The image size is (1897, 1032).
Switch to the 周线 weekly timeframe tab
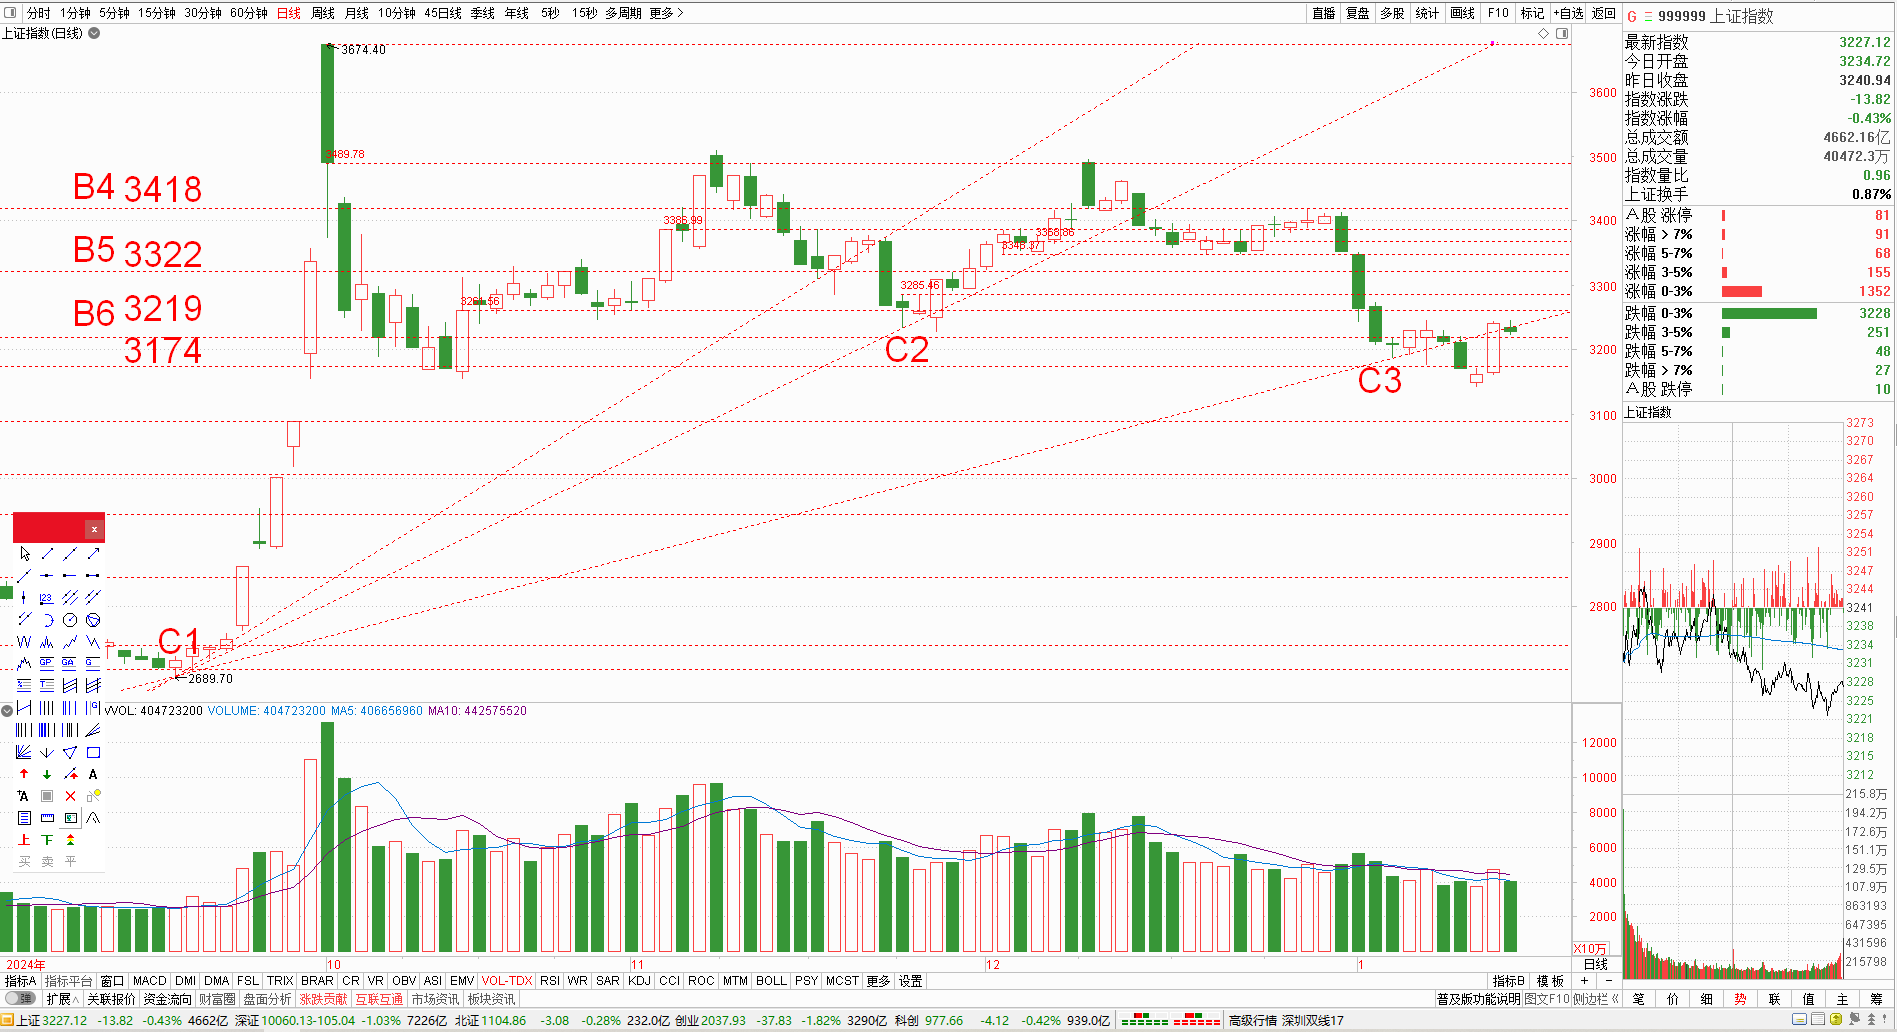pos(323,13)
